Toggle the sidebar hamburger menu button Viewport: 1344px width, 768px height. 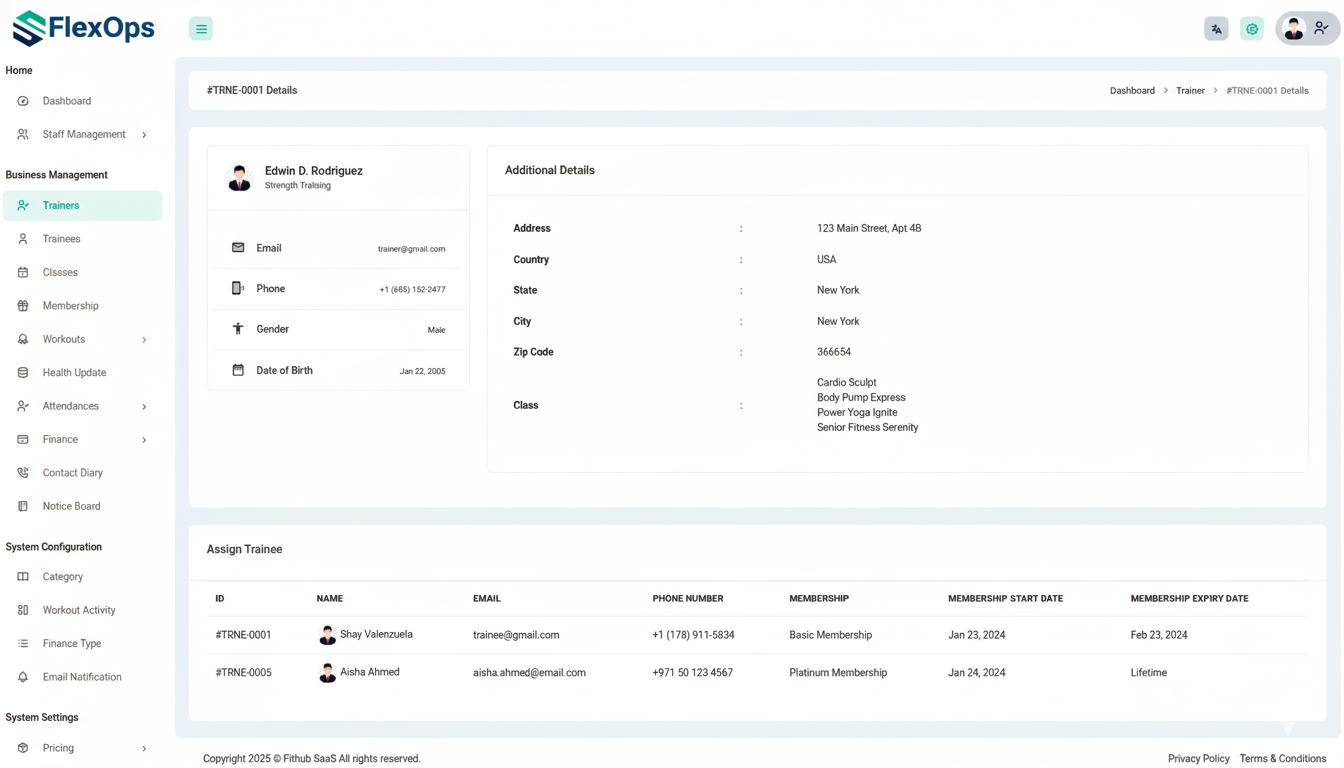(x=201, y=29)
